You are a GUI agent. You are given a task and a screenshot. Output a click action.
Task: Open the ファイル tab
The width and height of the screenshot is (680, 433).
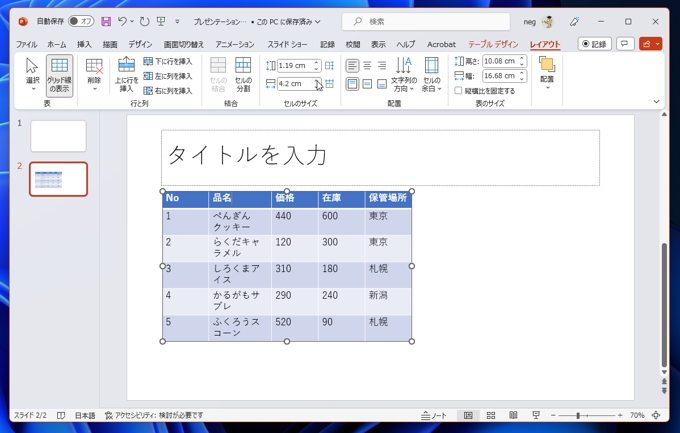click(x=26, y=44)
